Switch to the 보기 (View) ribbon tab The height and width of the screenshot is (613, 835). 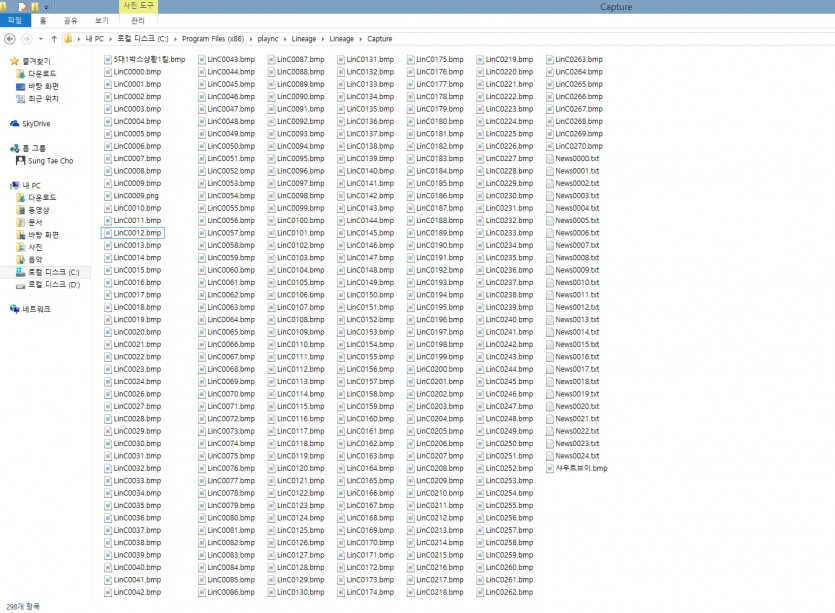[101, 20]
